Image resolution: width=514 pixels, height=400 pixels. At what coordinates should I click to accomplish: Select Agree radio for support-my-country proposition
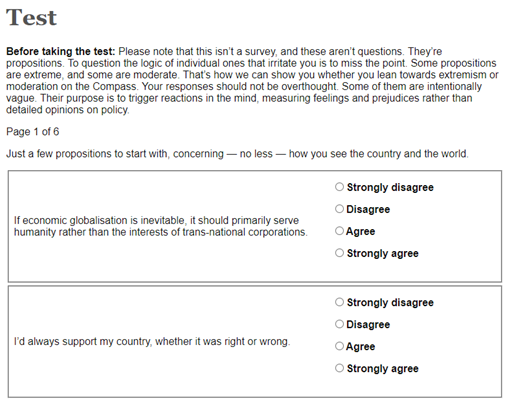coord(339,346)
